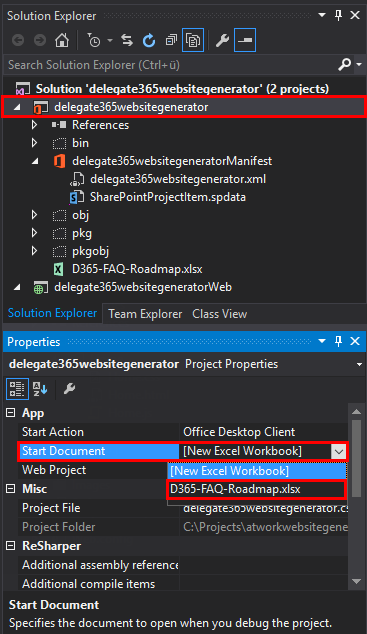
Task: Refresh the Solution Explorer
Action: tap(149, 40)
